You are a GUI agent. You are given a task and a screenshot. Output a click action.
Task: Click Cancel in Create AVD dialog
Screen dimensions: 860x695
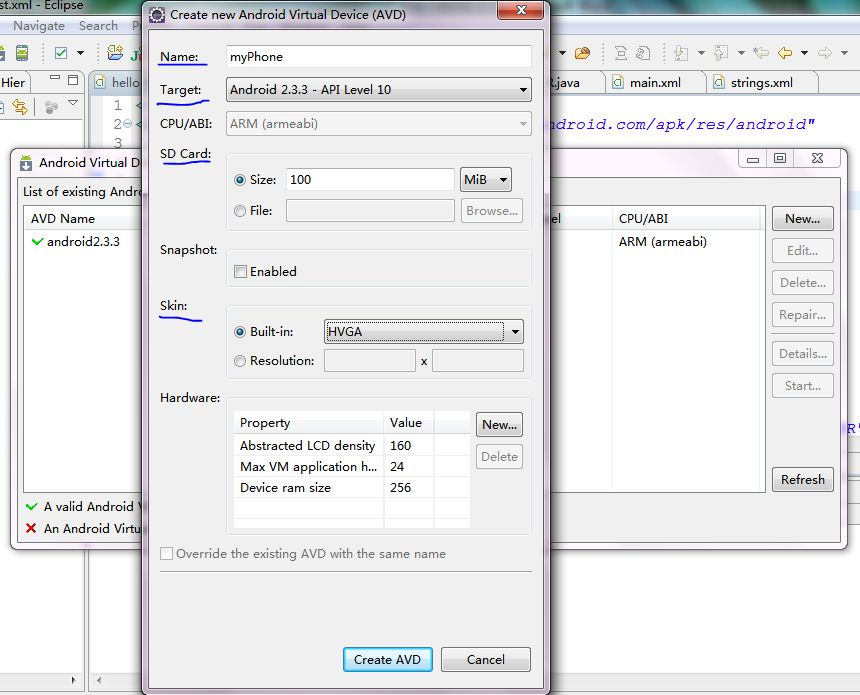pos(485,659)
